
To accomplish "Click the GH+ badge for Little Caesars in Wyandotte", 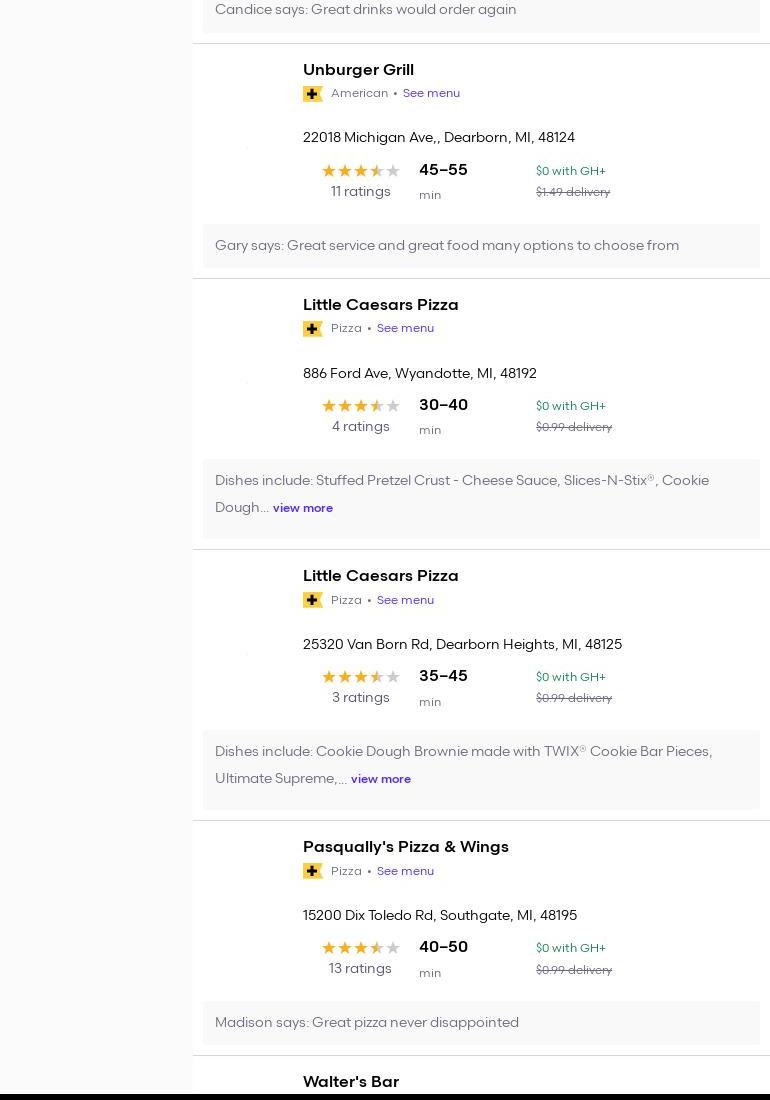I will coord(312,329).
